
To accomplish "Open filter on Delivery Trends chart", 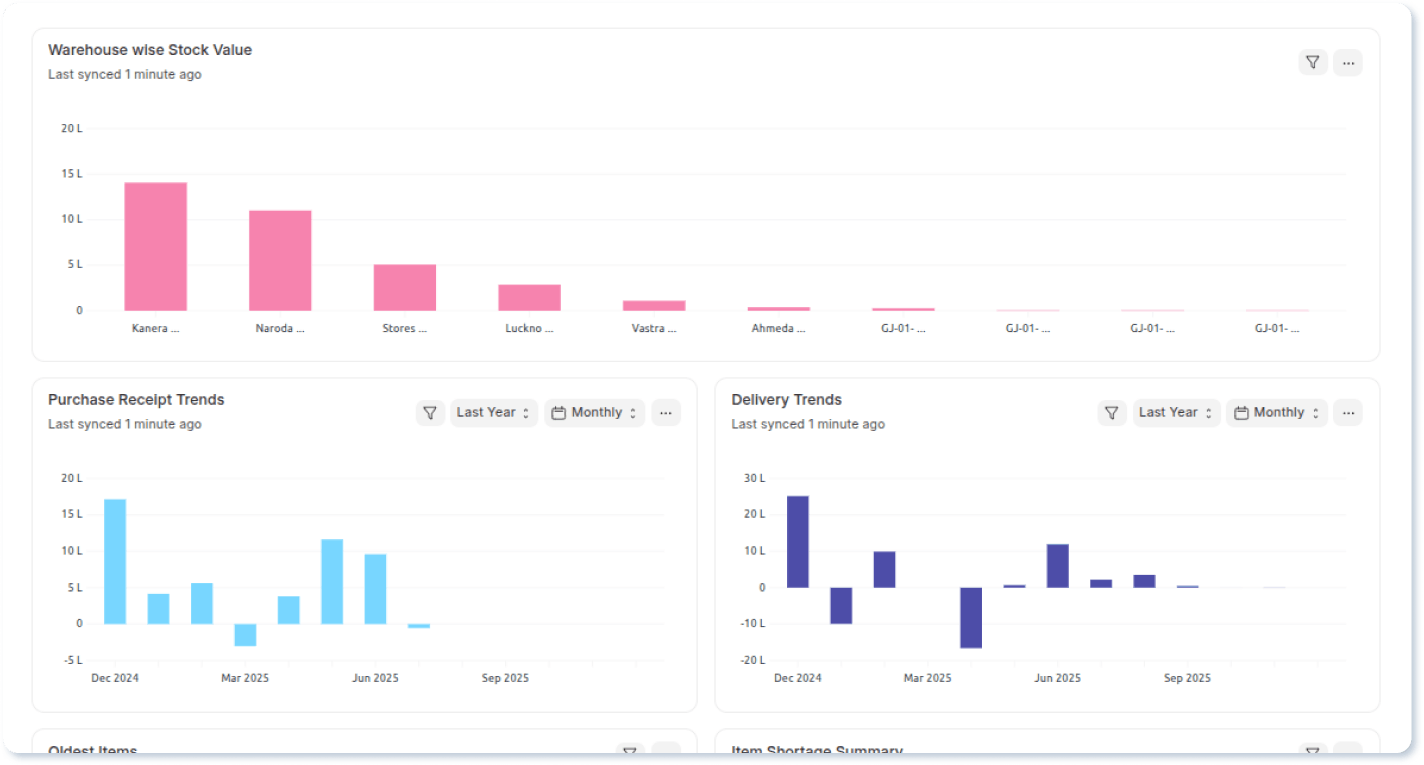I will [x=1112, y=412].
